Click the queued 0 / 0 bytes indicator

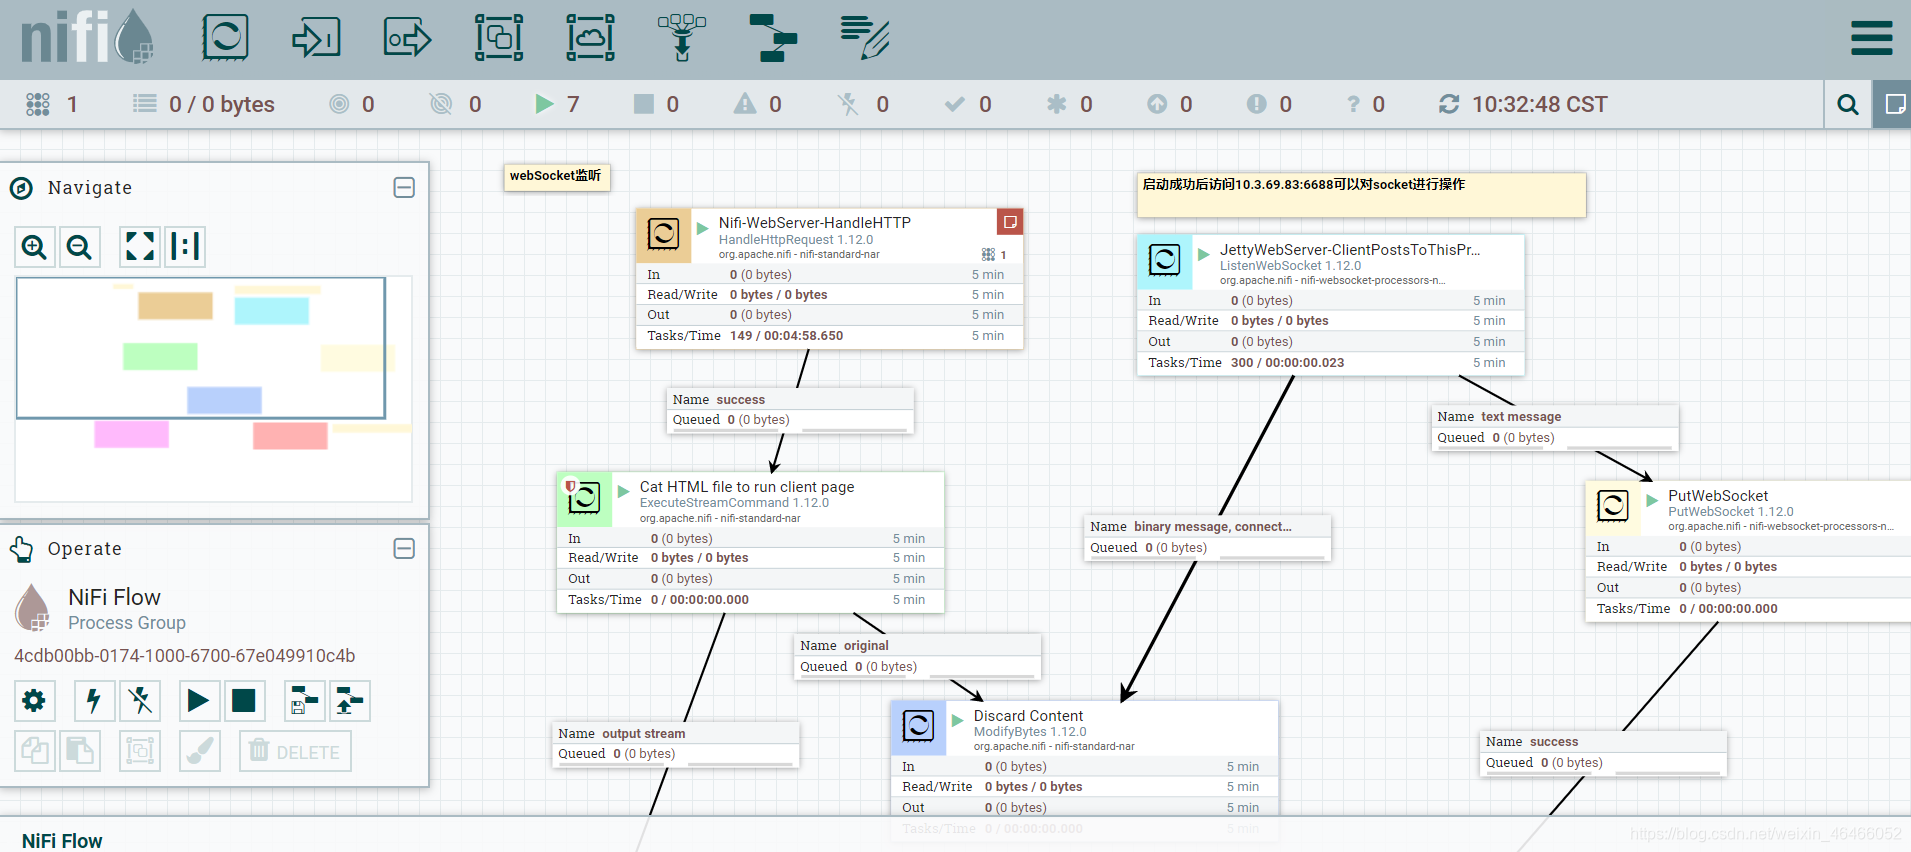(x=204, y=104)
